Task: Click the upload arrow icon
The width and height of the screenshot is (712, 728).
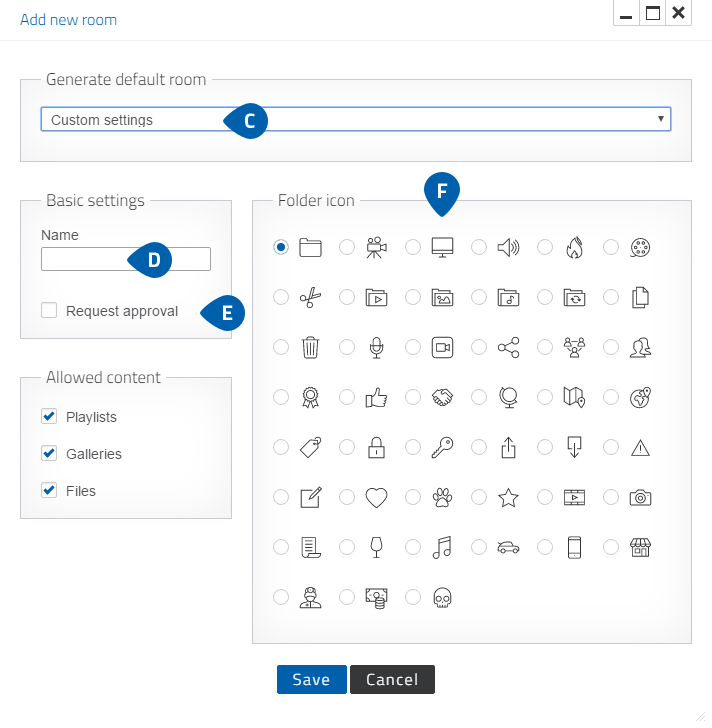Action: (508, 448)
